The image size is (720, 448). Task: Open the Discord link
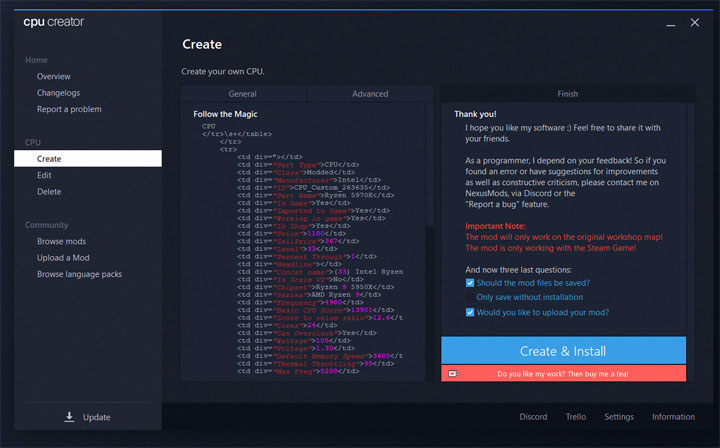tap(533, 417)
